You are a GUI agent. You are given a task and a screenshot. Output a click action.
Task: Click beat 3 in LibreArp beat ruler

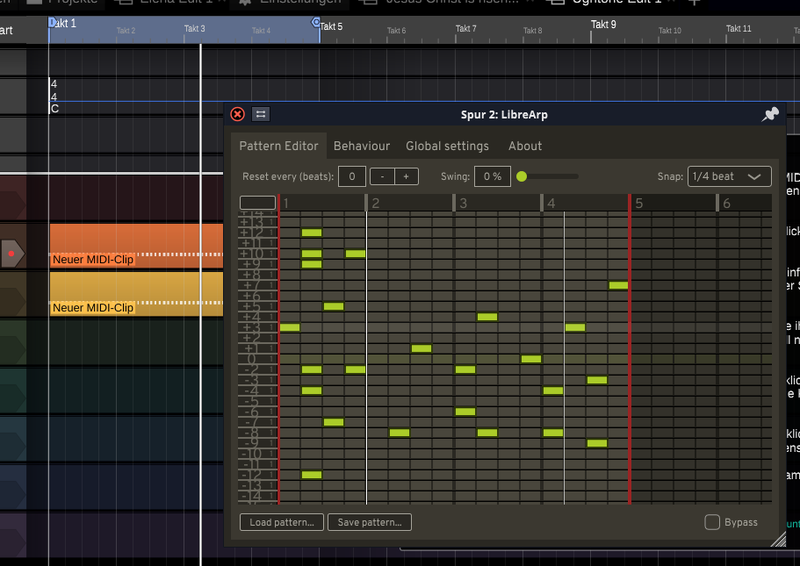point(463,203)
